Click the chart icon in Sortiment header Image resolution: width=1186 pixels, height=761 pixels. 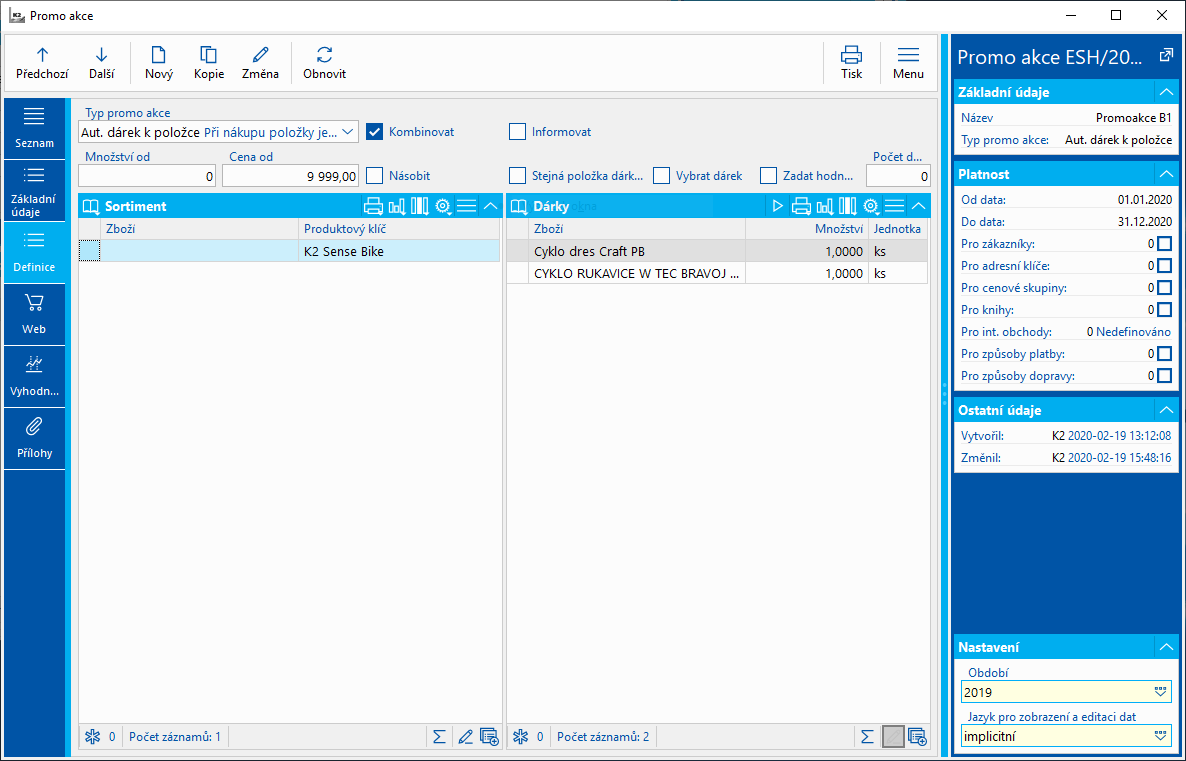397,206
